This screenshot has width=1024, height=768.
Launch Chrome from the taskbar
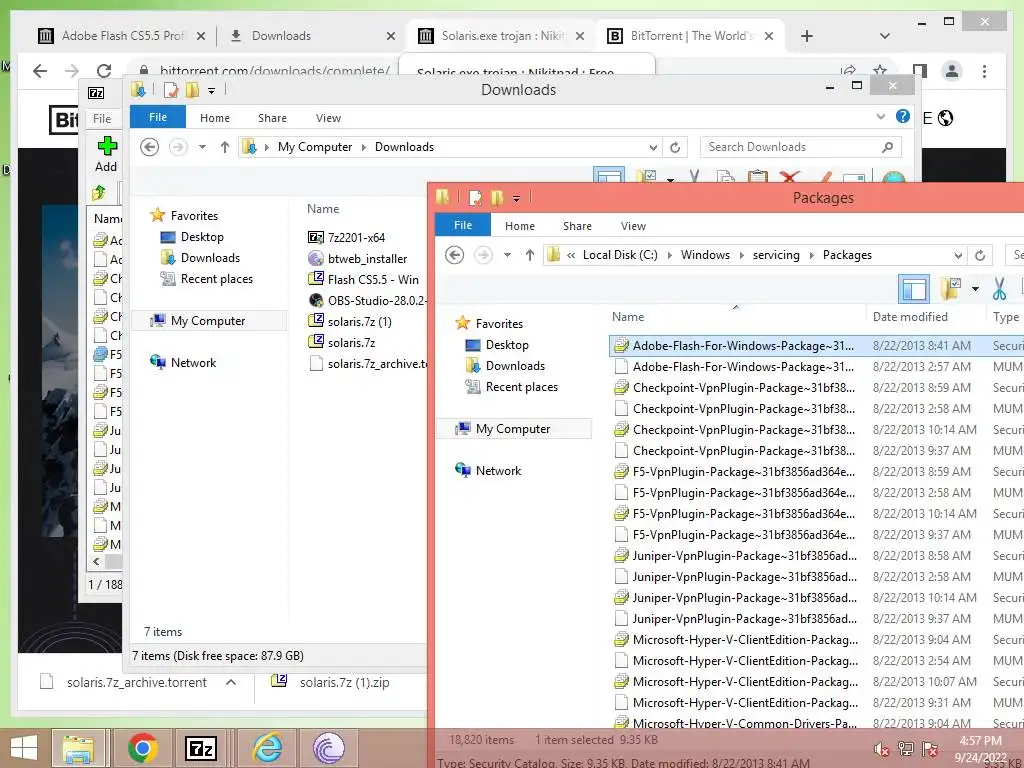click(x=142, y=748)
